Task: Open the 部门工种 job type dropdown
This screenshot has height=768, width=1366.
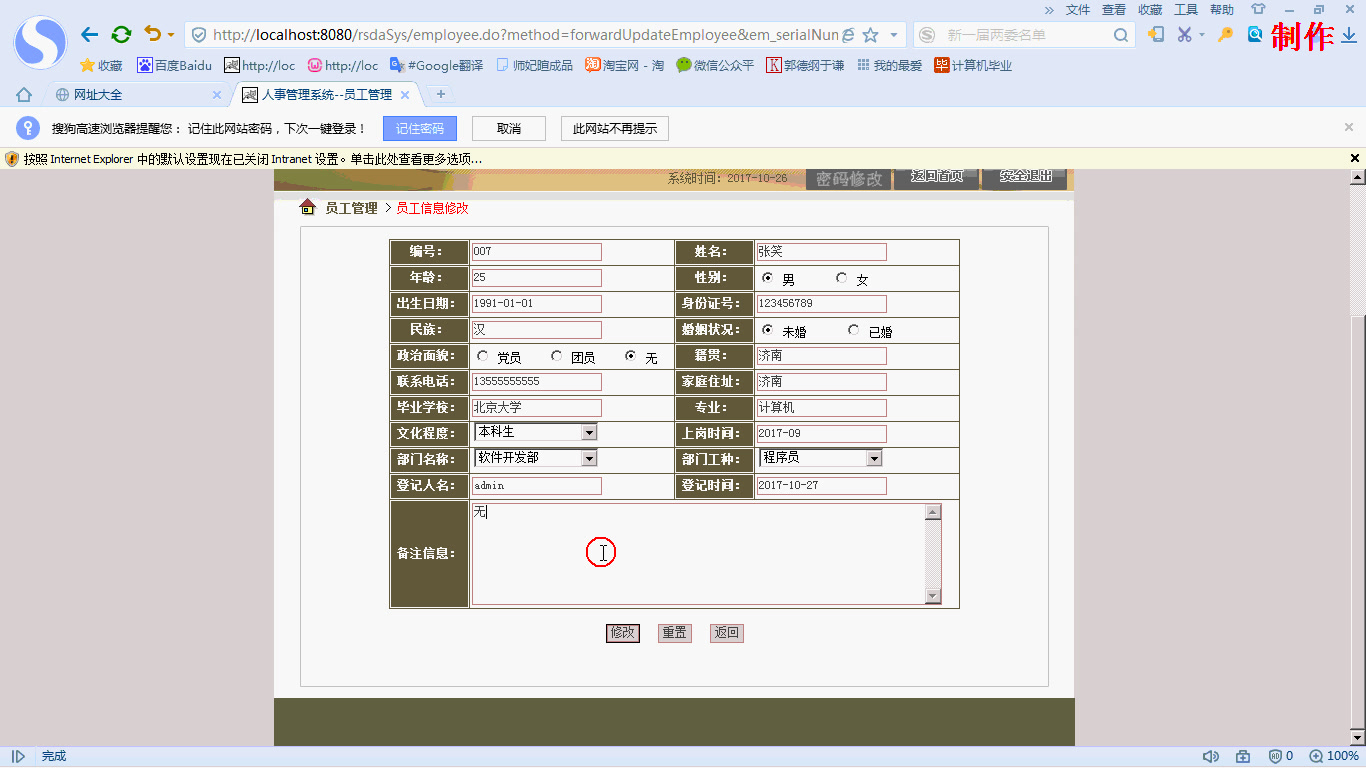Action: [873, 458]
